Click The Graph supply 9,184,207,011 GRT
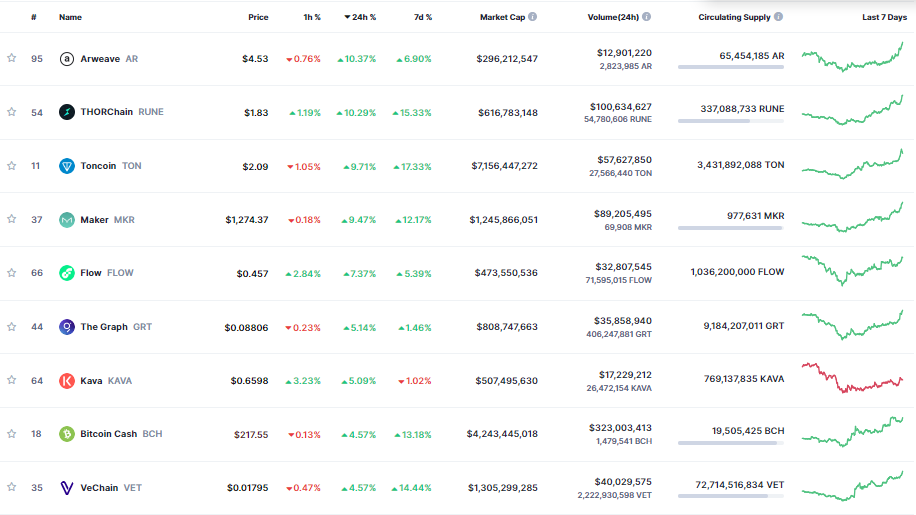Viewport: 916px width, 515px height. [x=744, y=326]
